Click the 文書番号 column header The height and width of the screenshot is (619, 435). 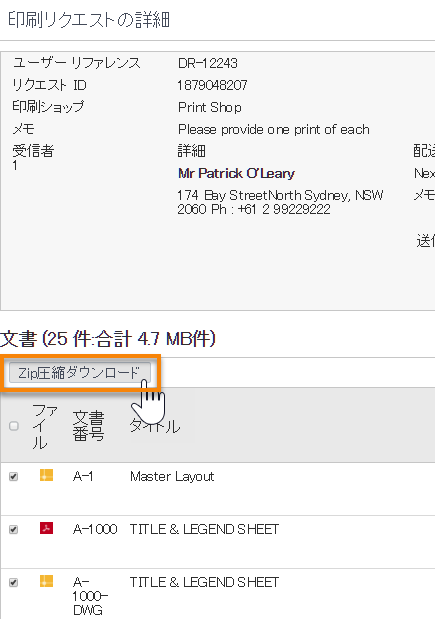pos(88,426)
